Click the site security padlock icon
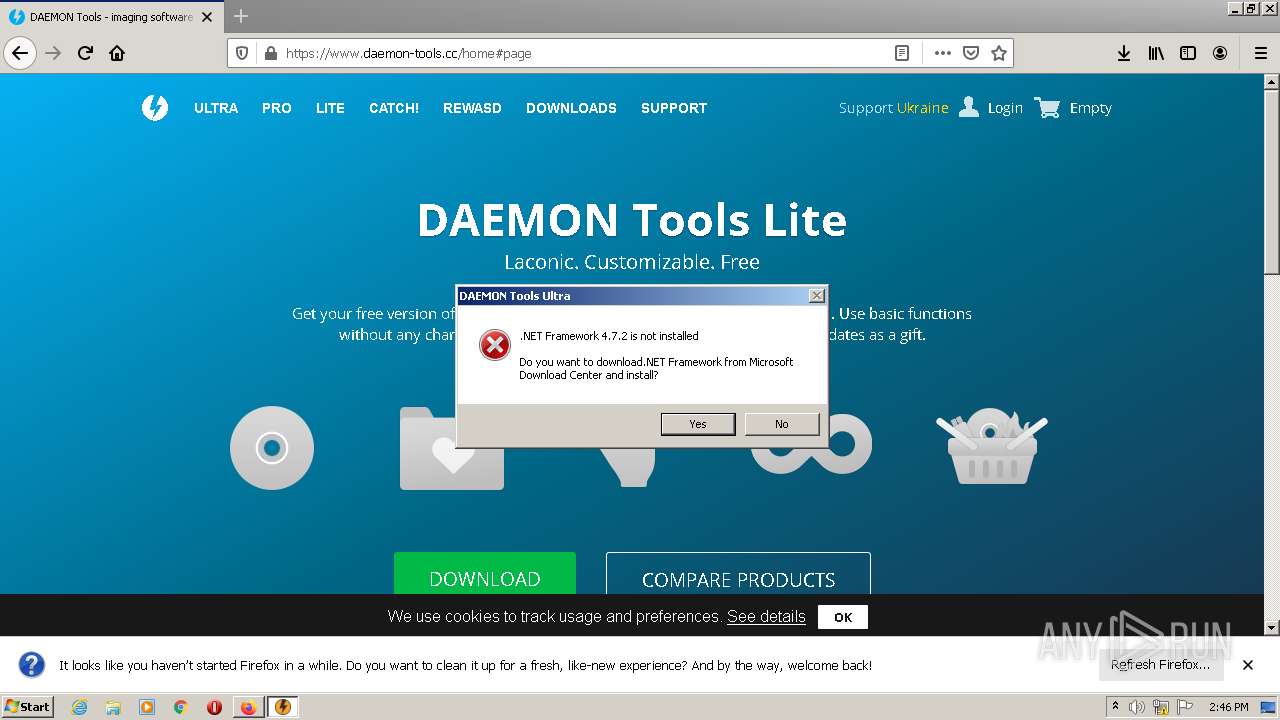This screenshot has height=720, width=1280. [x=269, y=53]
